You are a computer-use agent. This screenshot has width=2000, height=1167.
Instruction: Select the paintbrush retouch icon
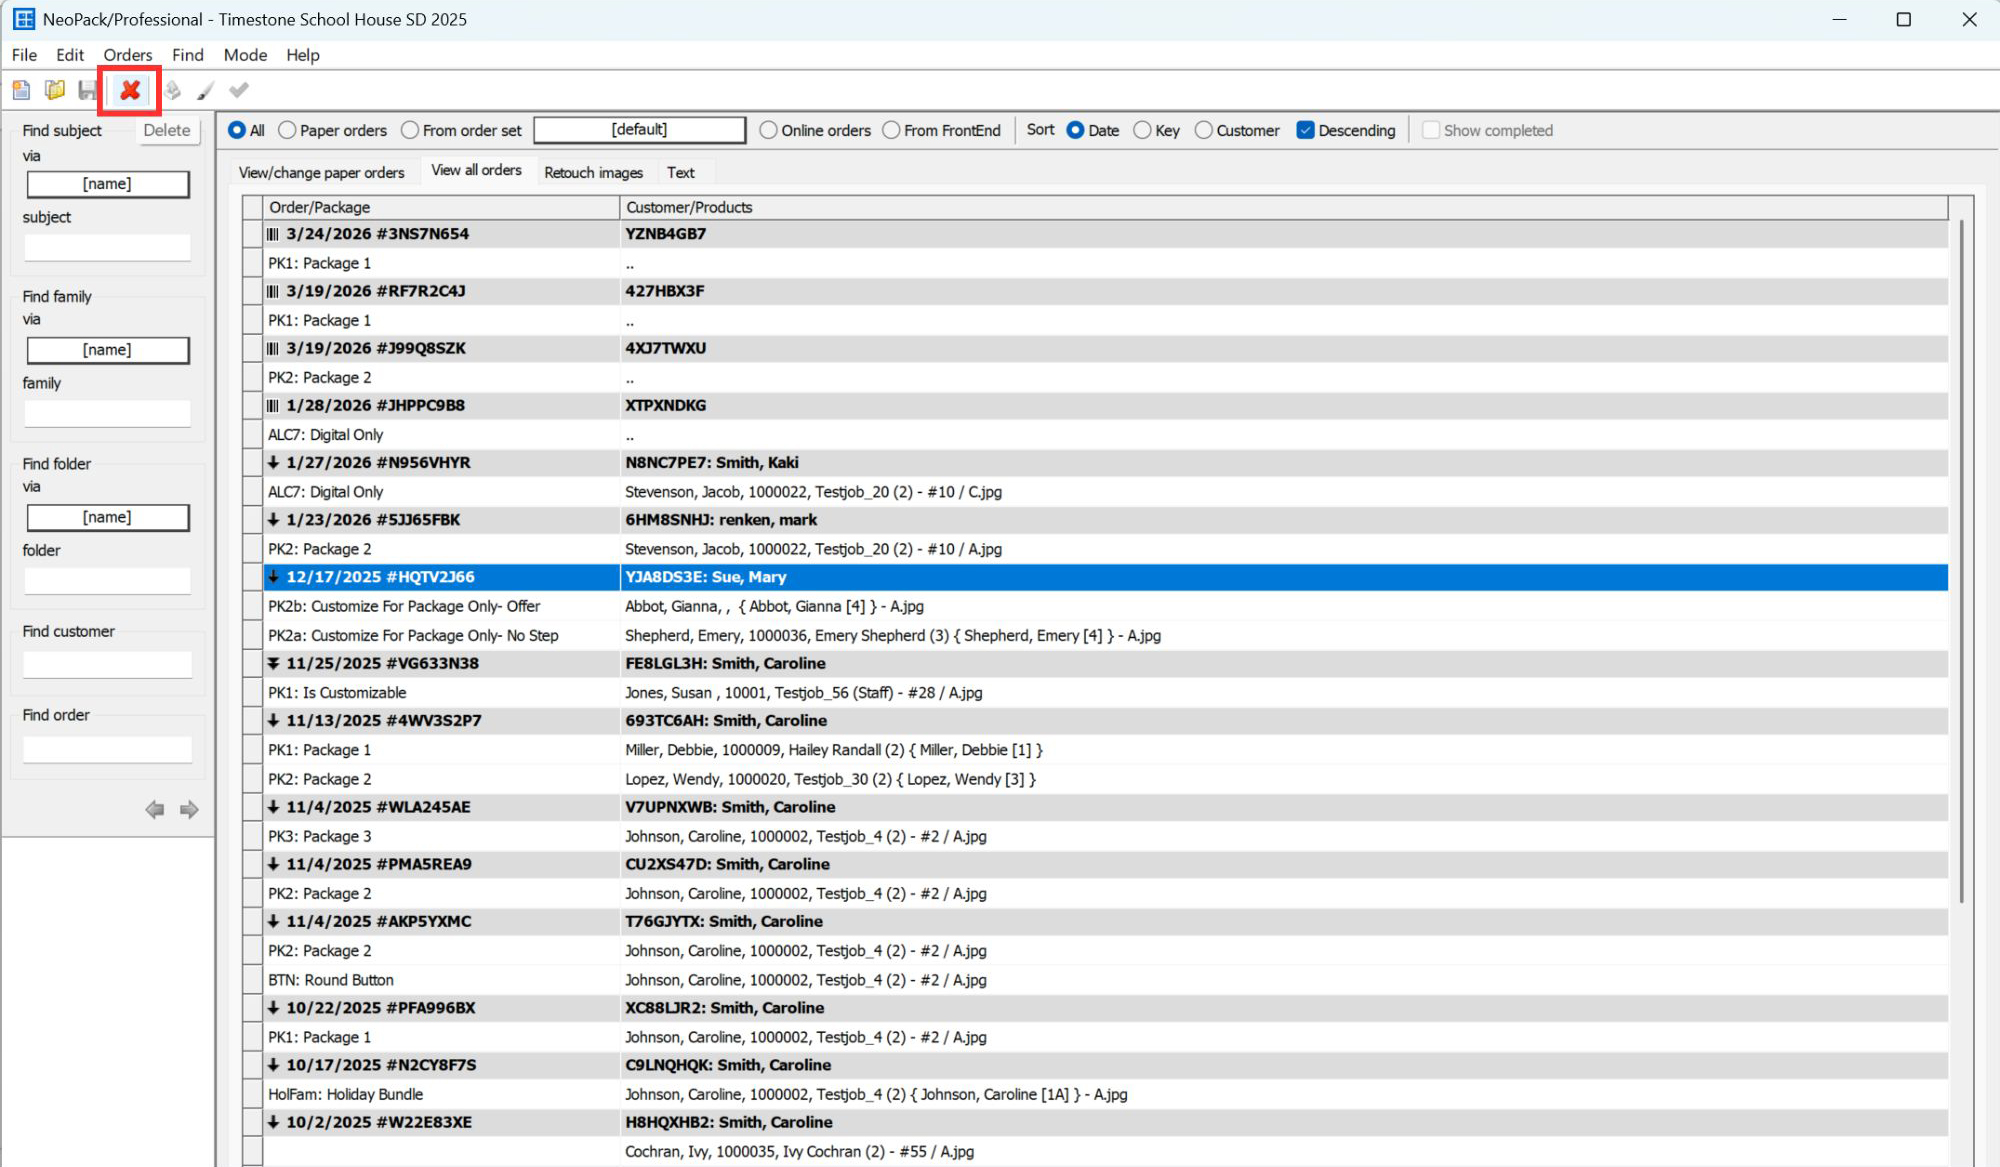pyautogui.click(x=205, y=90)
